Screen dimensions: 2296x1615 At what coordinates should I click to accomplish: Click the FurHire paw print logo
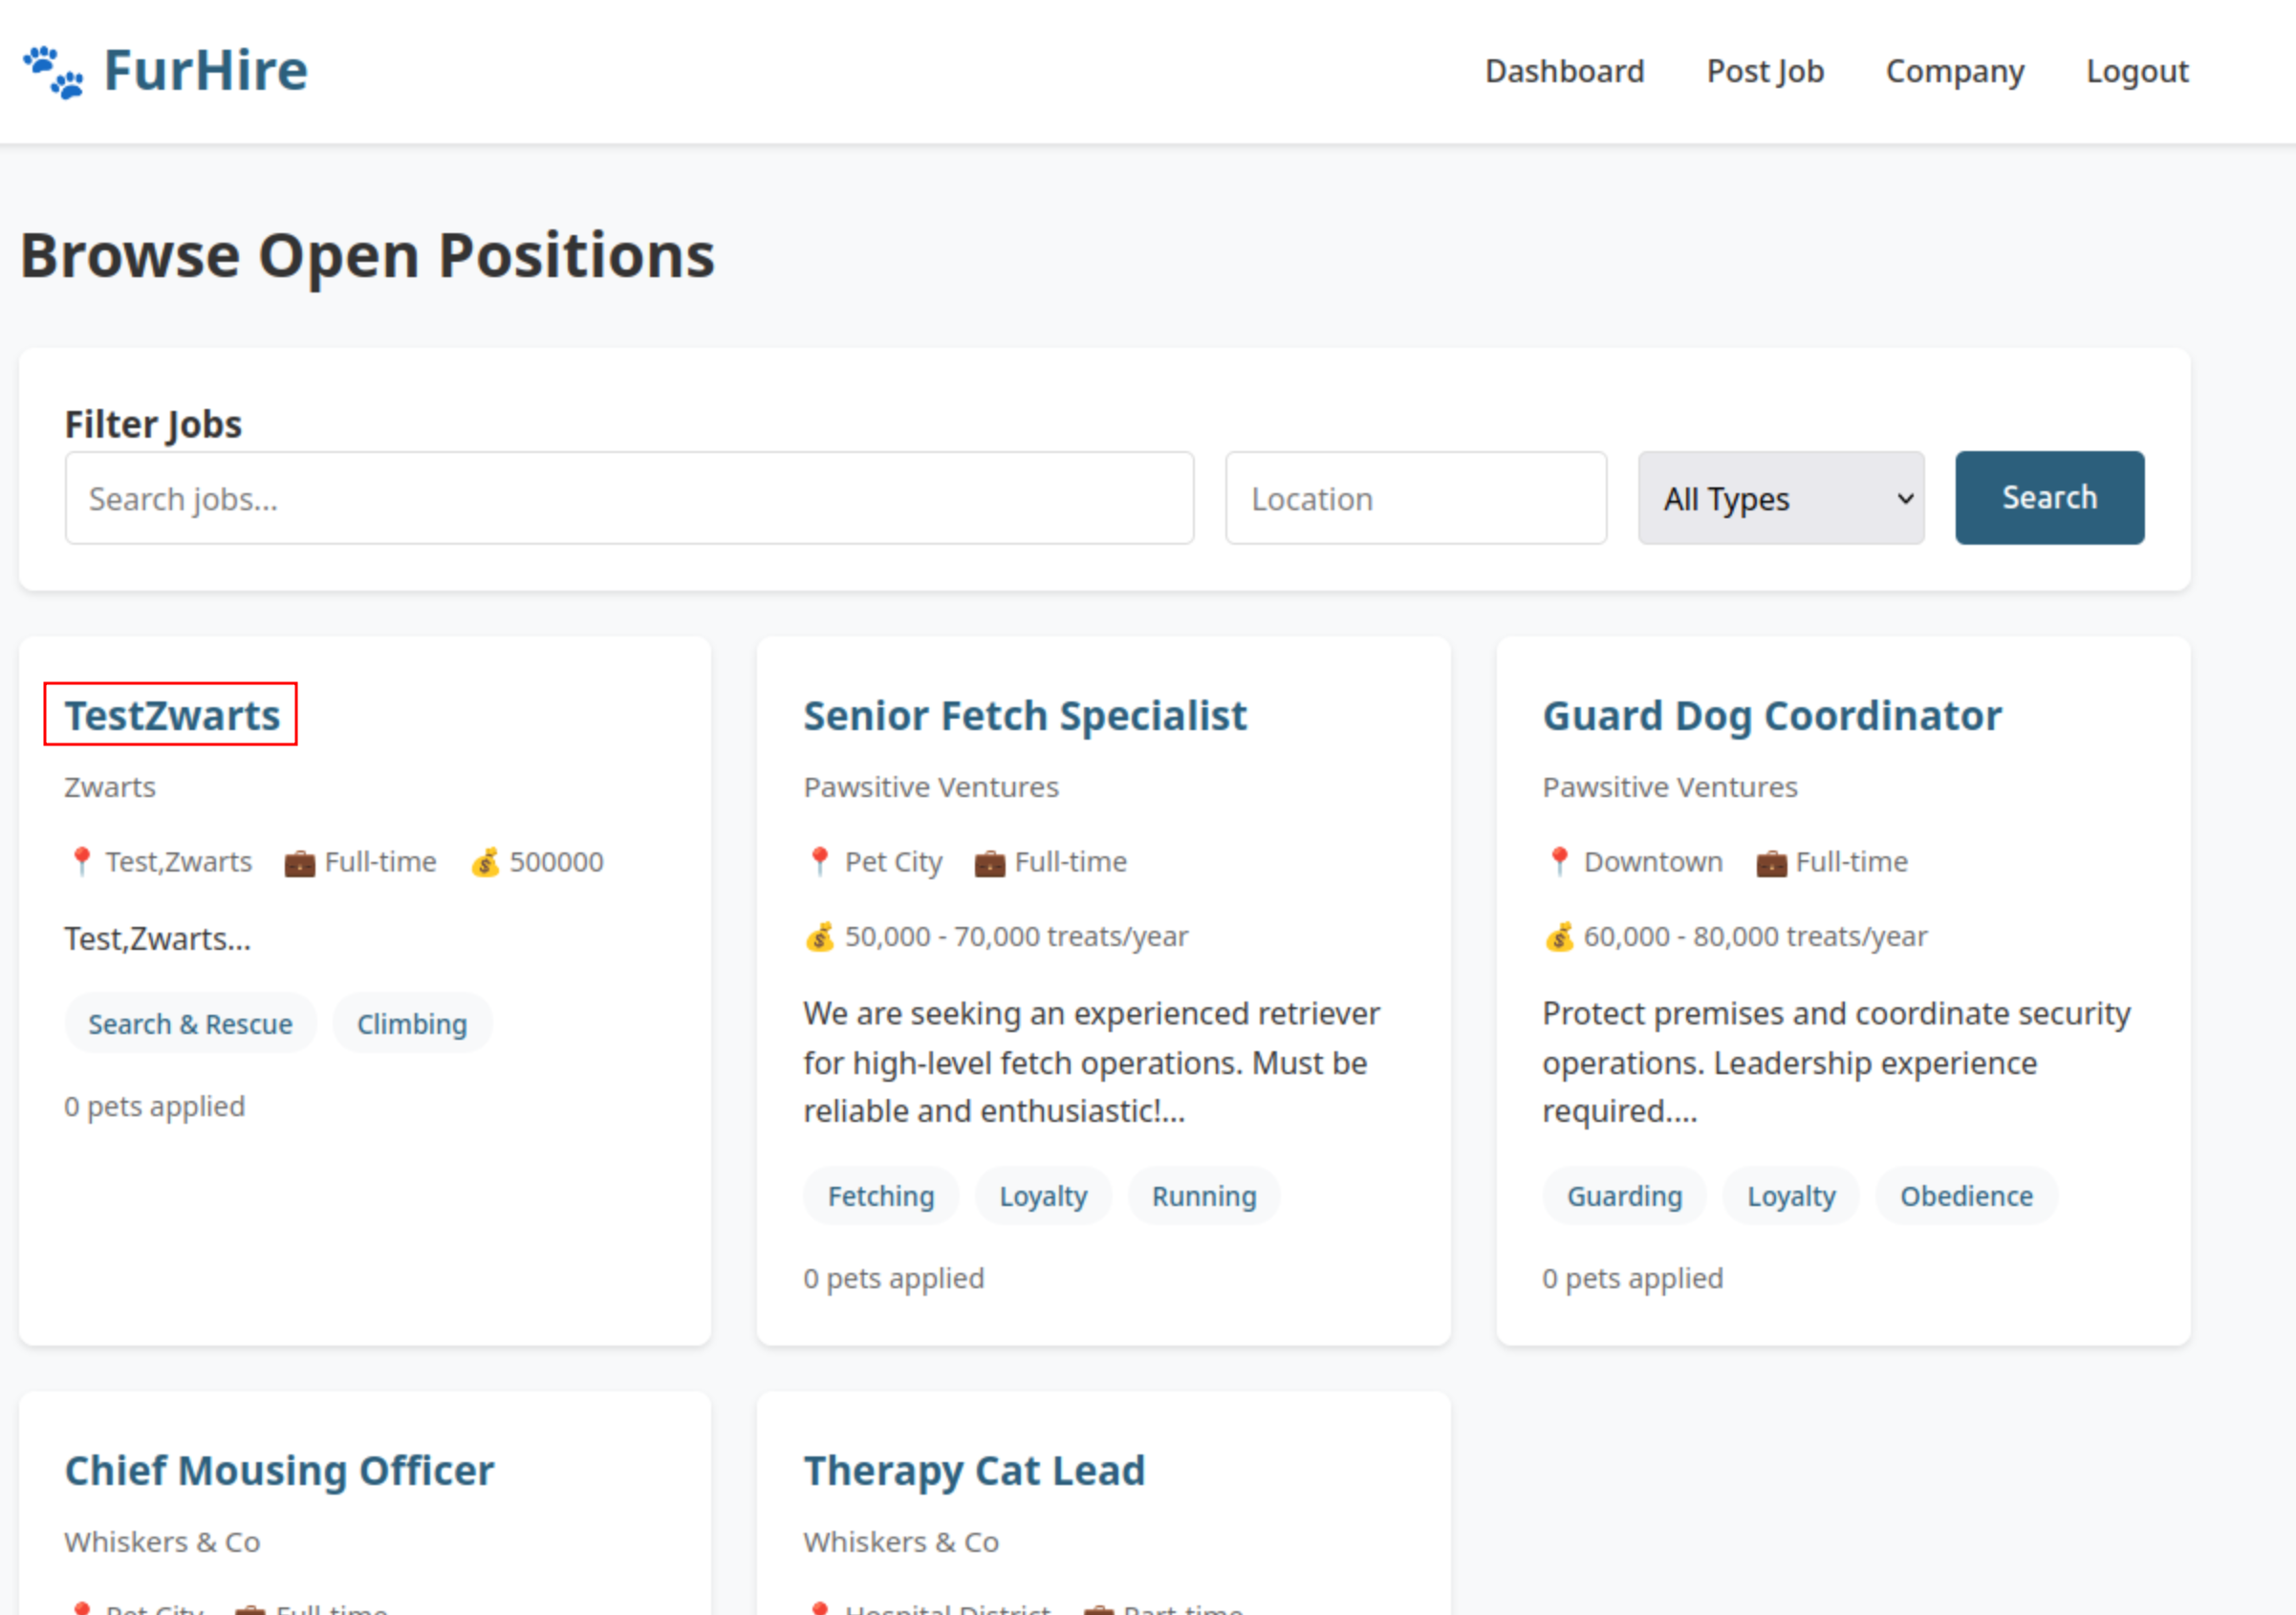pos(54,72)
